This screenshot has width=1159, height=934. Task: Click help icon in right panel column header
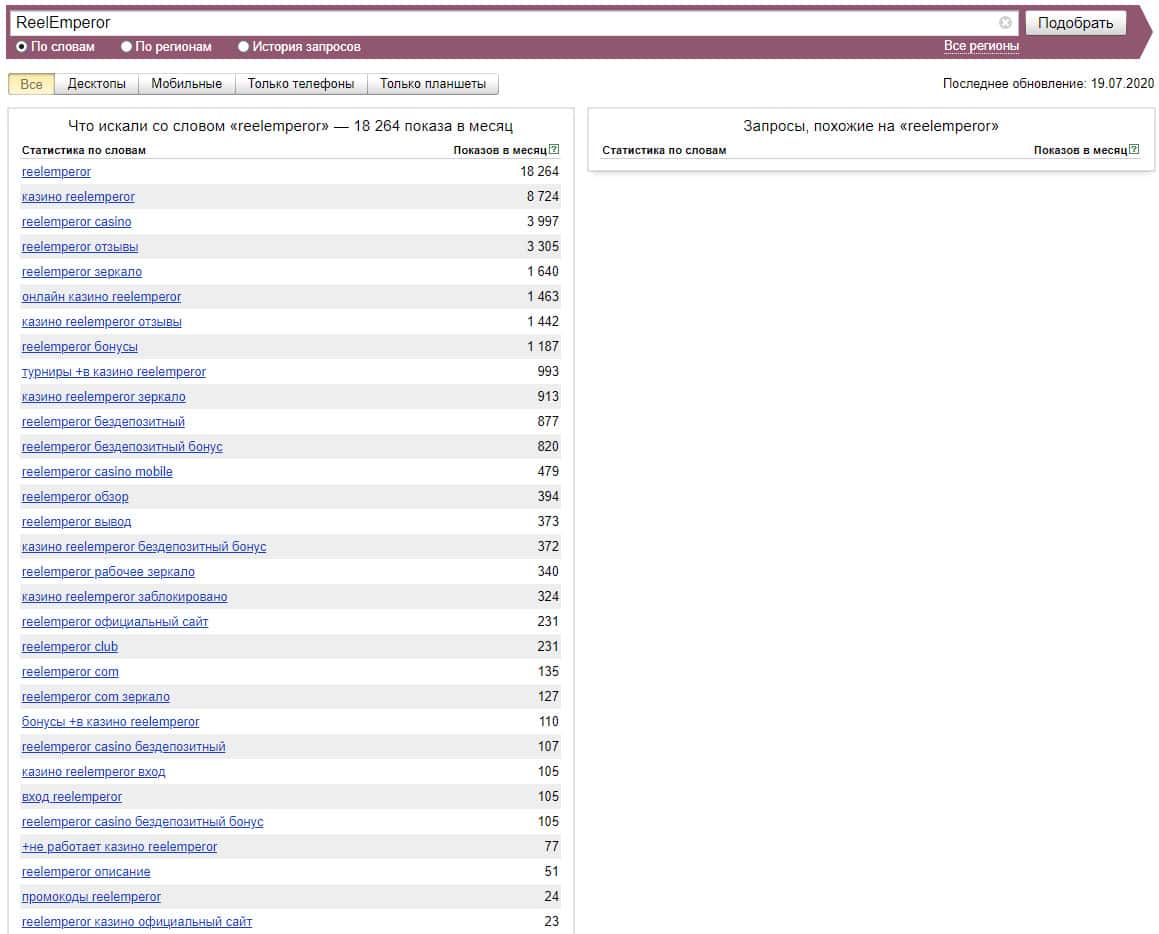pos(1134,150)
